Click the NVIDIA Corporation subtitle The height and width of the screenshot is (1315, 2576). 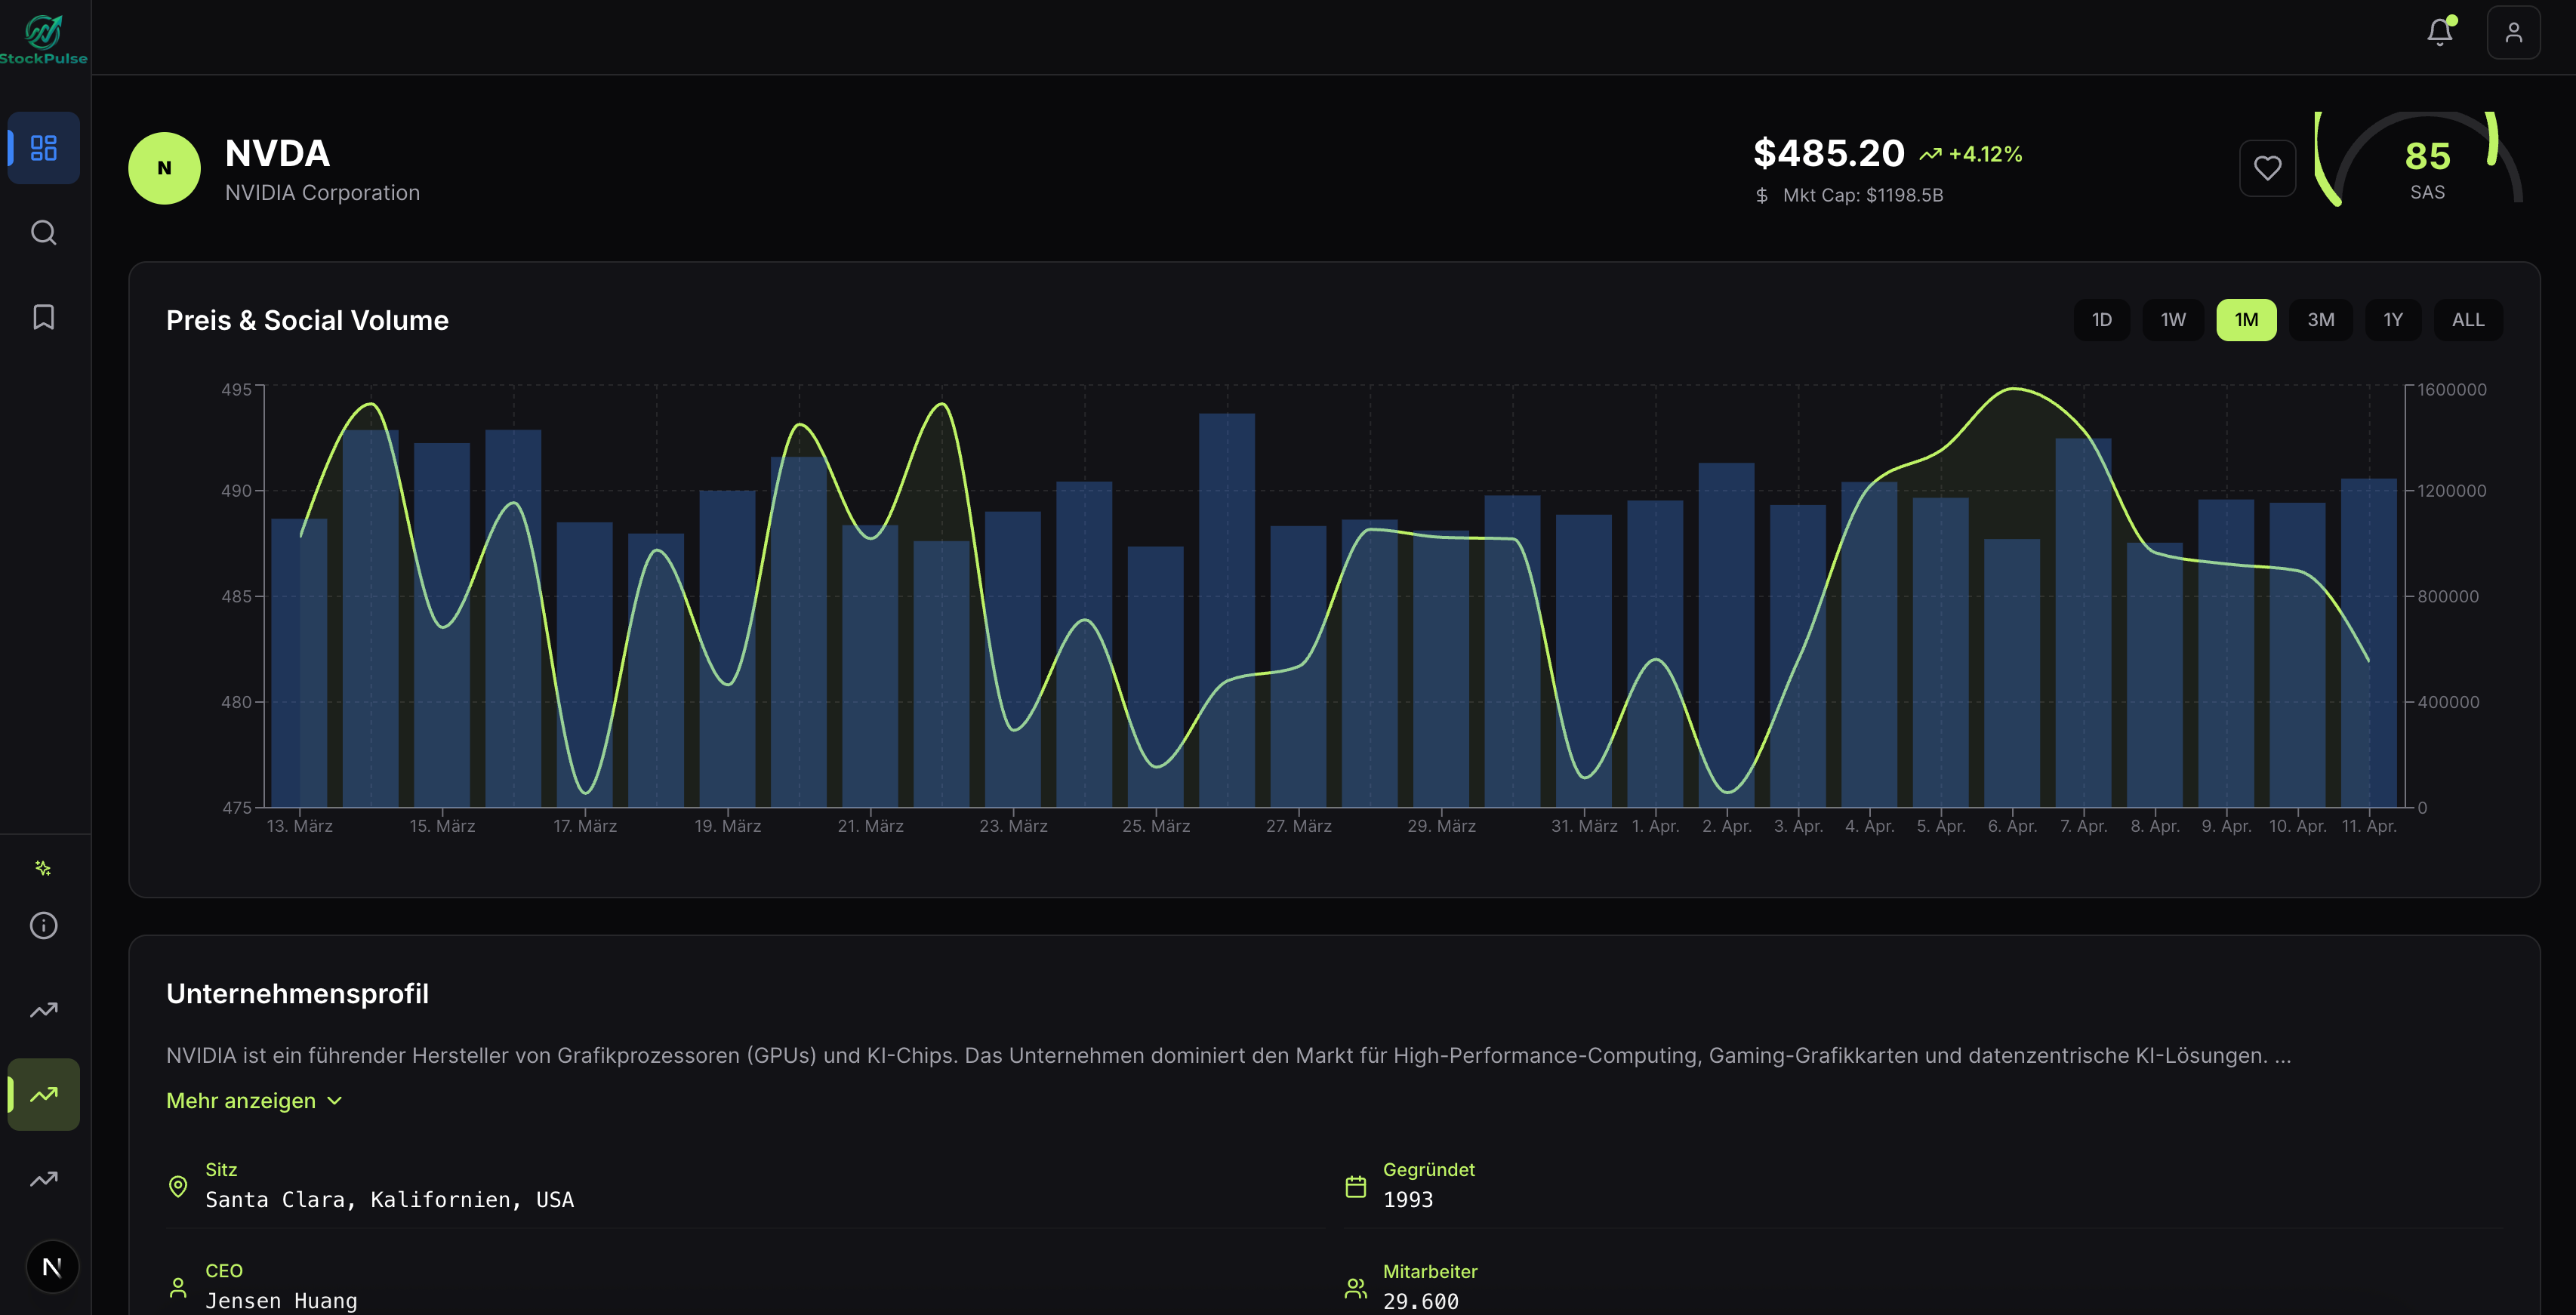click(322, 193)
